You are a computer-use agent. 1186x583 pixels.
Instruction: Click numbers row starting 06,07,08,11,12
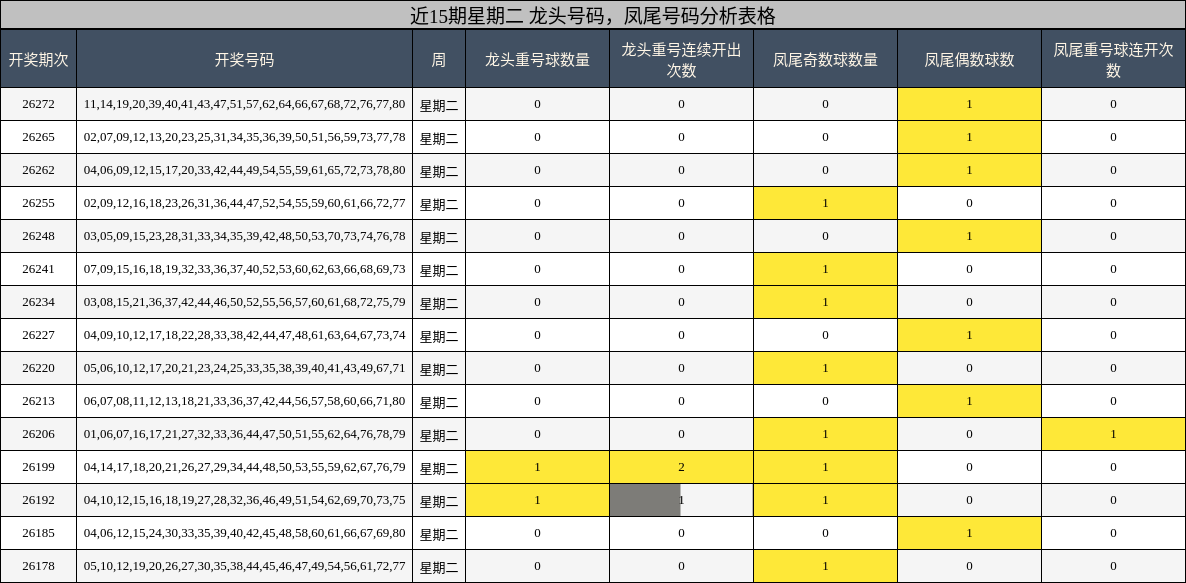pyautogui.click(x=244, y=401)
